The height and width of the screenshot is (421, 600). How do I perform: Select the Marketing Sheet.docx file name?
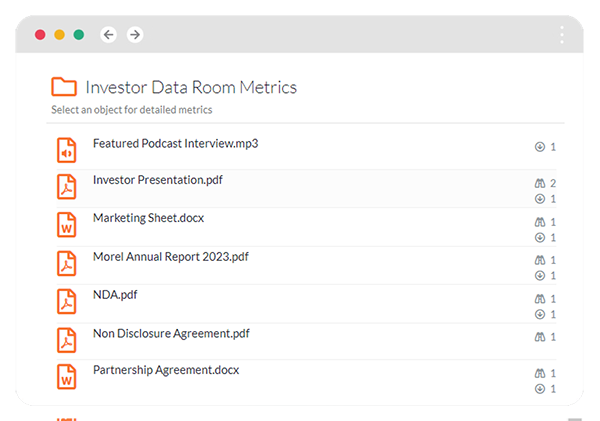pyautogui.click(x=148, y=218)
